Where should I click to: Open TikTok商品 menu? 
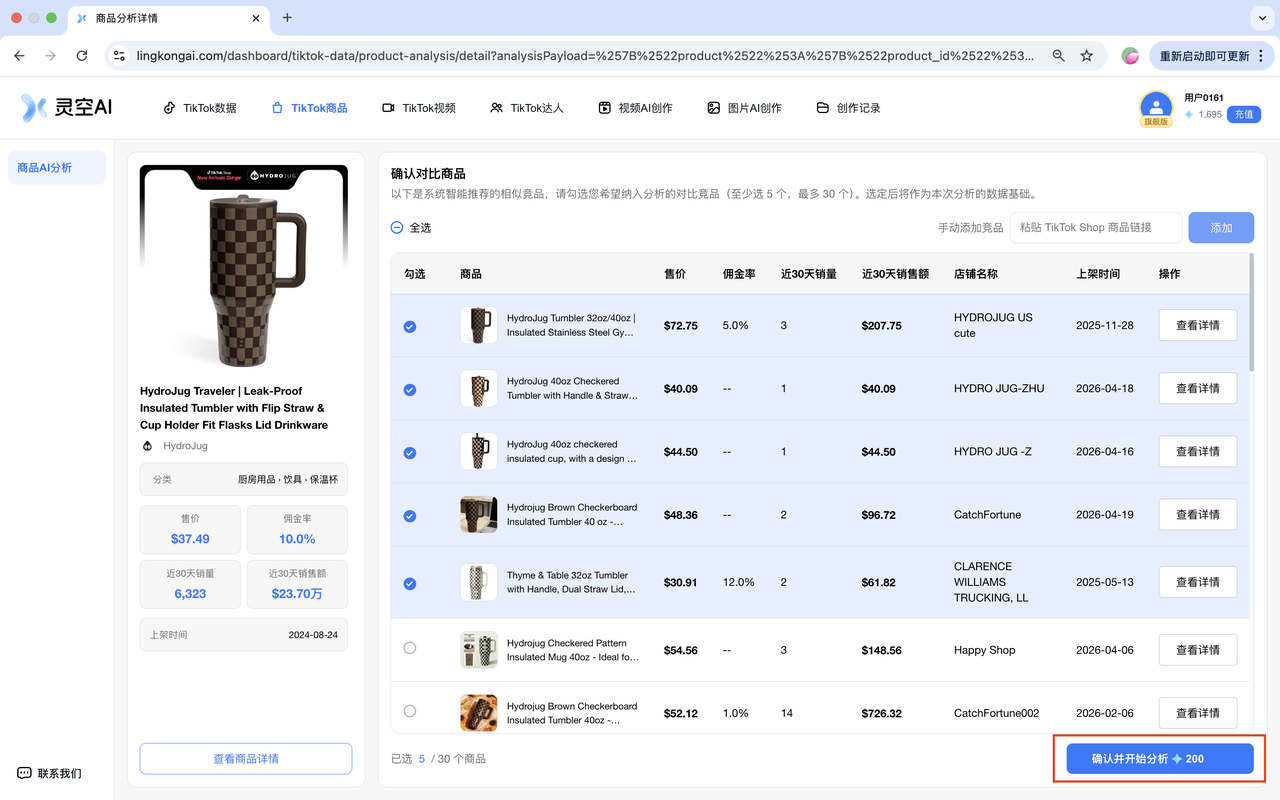pos(309,108)
